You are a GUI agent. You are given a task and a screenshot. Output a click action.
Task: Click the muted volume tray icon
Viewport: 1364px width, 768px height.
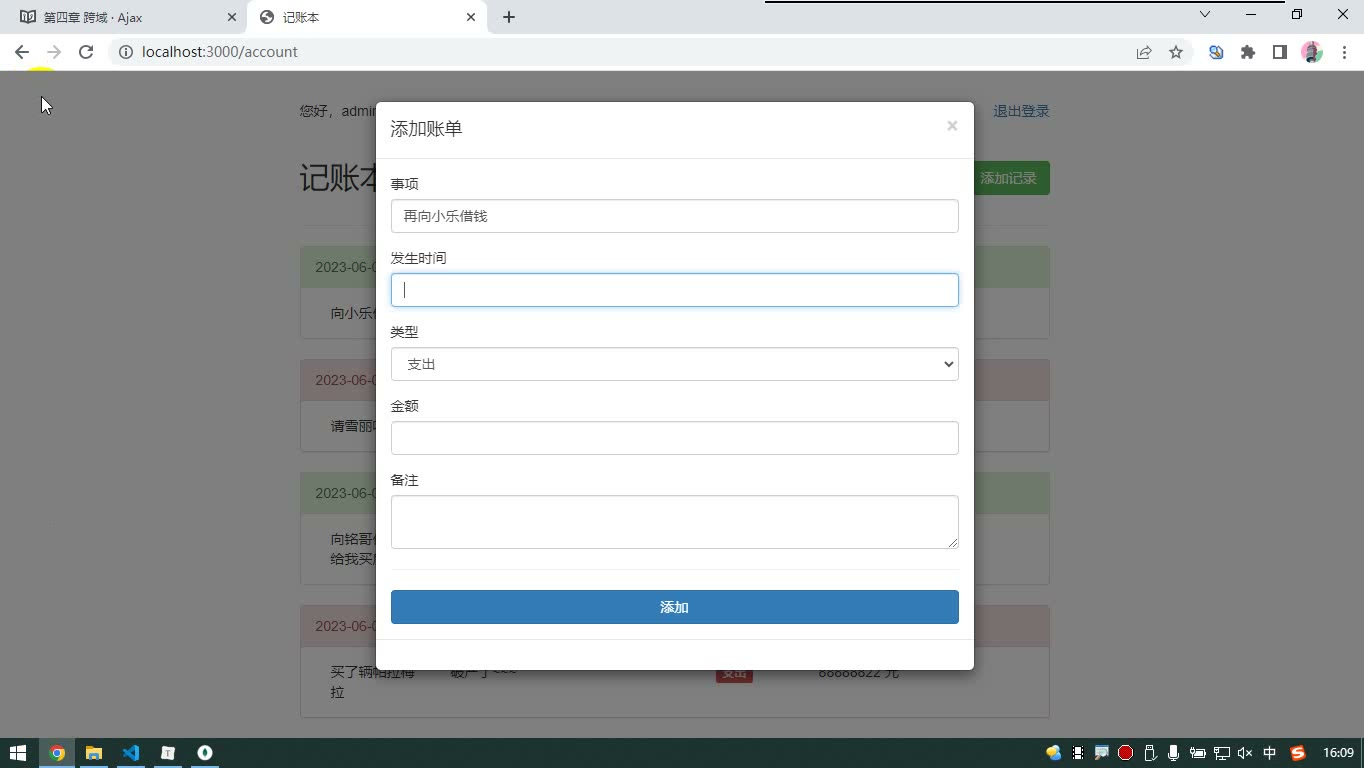point(1246,753)
